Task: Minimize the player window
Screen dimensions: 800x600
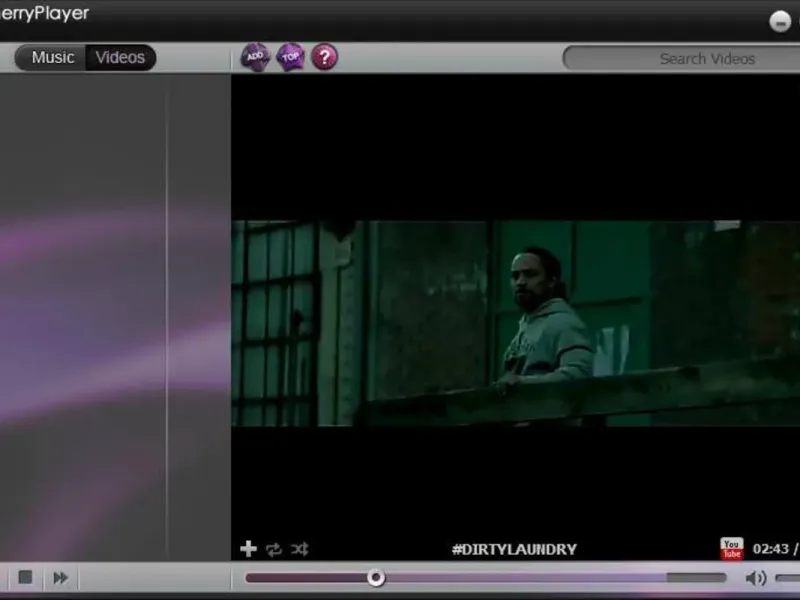Action: point(780,21)
